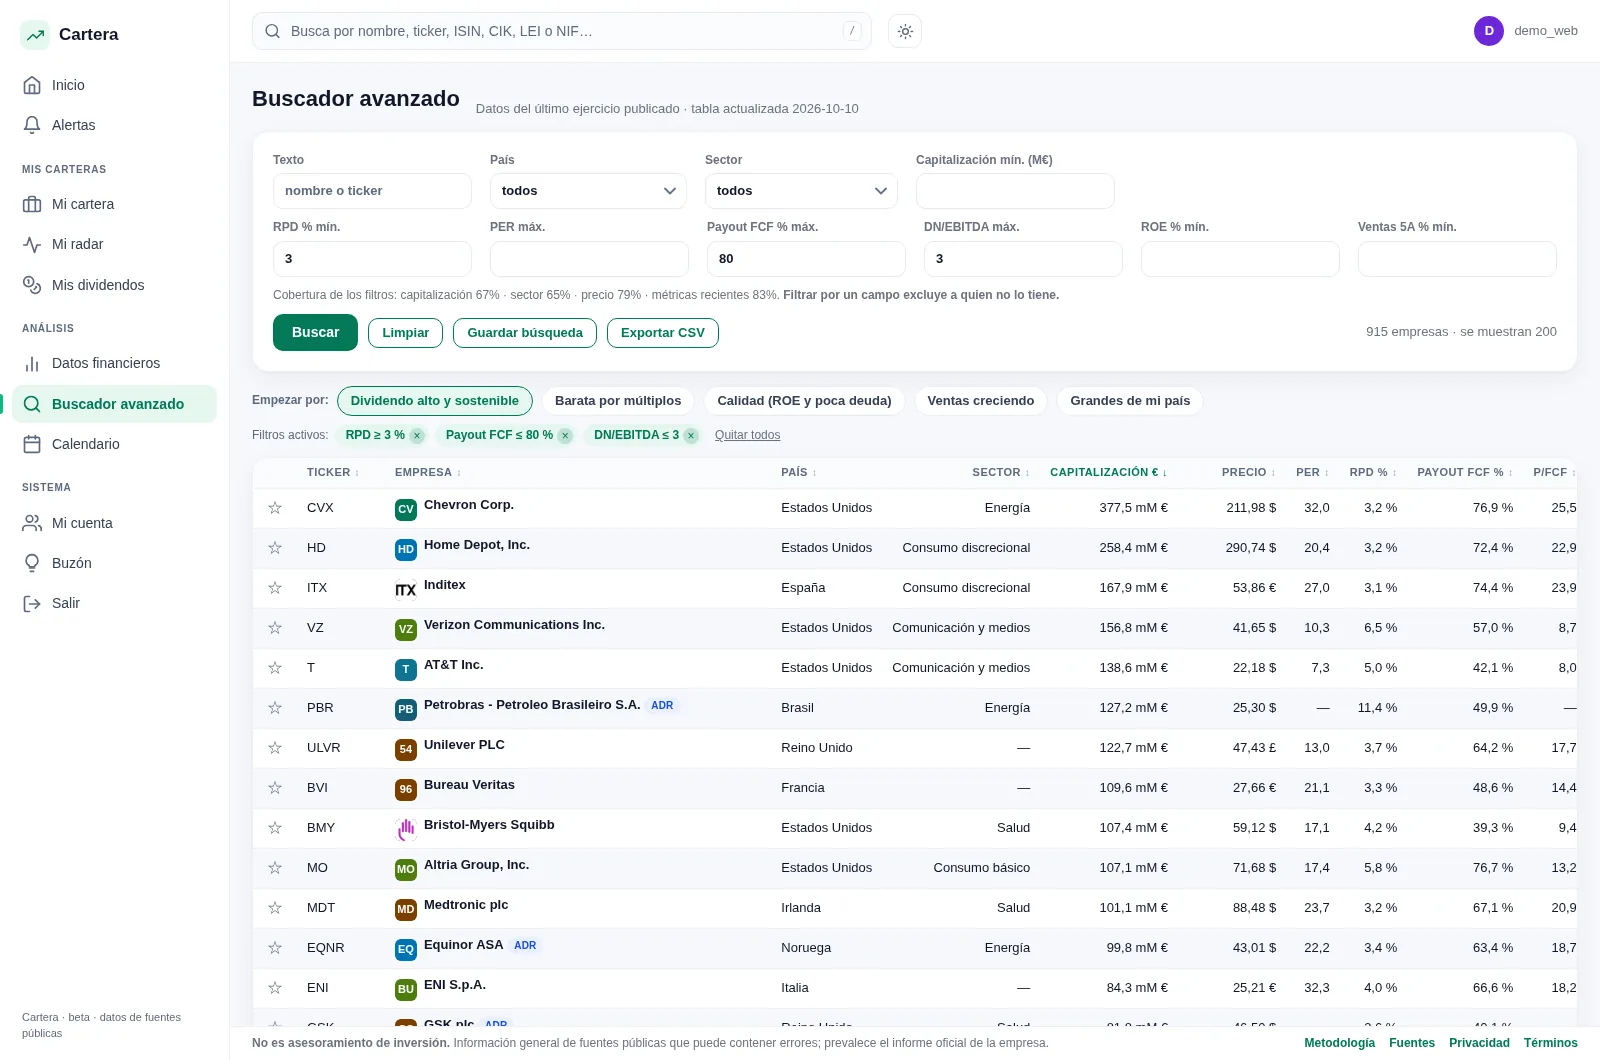Image resolution: width=1600 pixels, height=1060 pixels.
Task: Open Alertas from sidebar
Action: pyautogui.click(x=114, y=125)
